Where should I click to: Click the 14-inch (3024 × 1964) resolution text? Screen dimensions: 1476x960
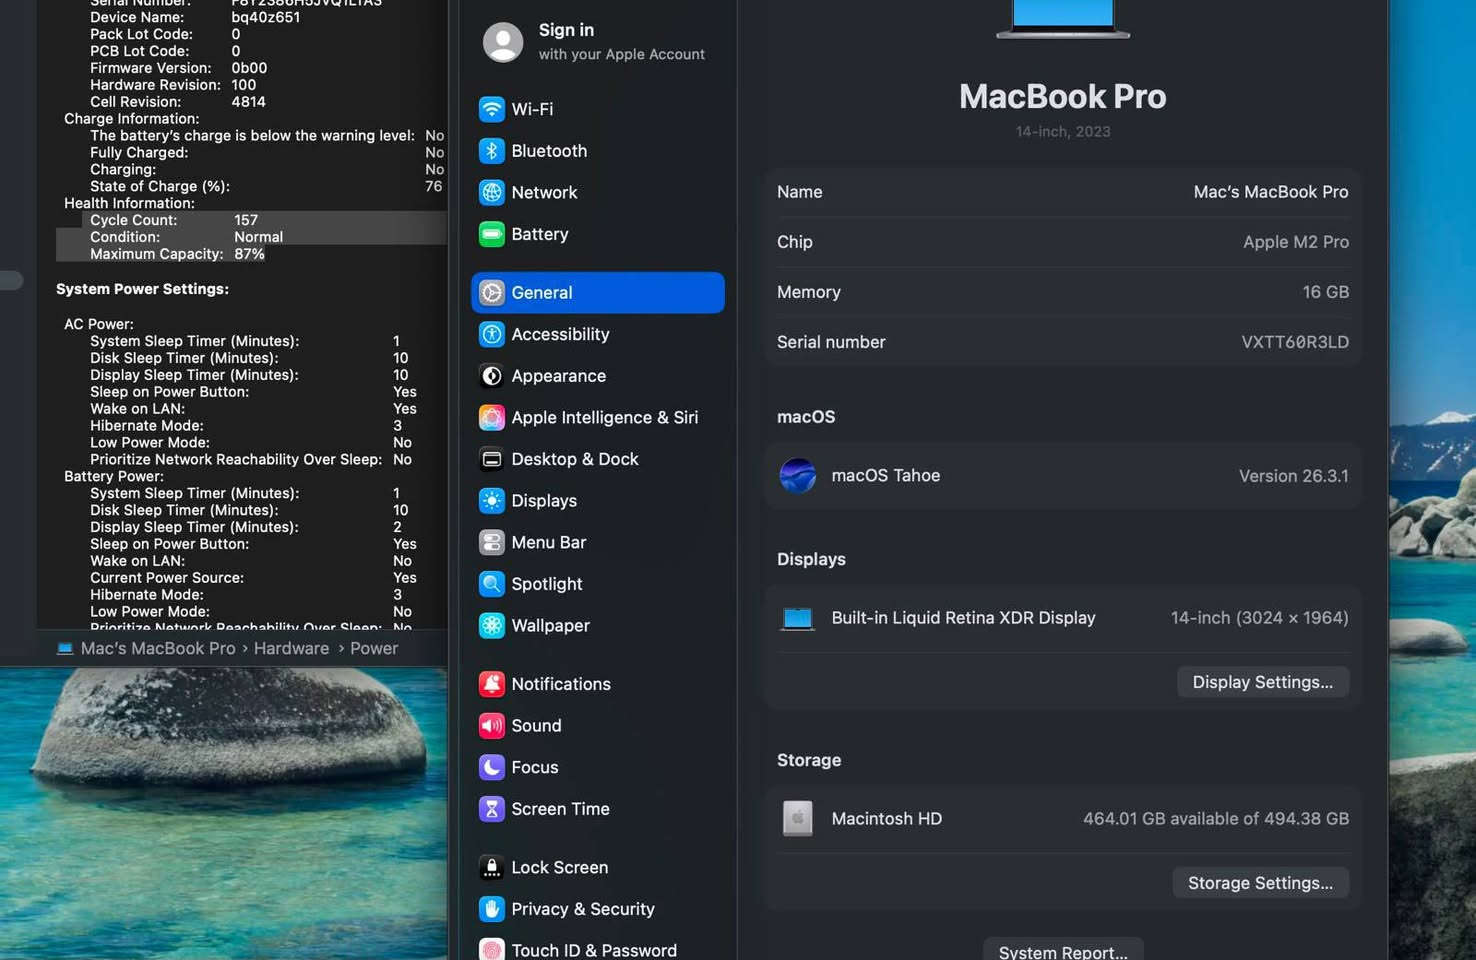pyautogui.click(x=1259, y=618)
